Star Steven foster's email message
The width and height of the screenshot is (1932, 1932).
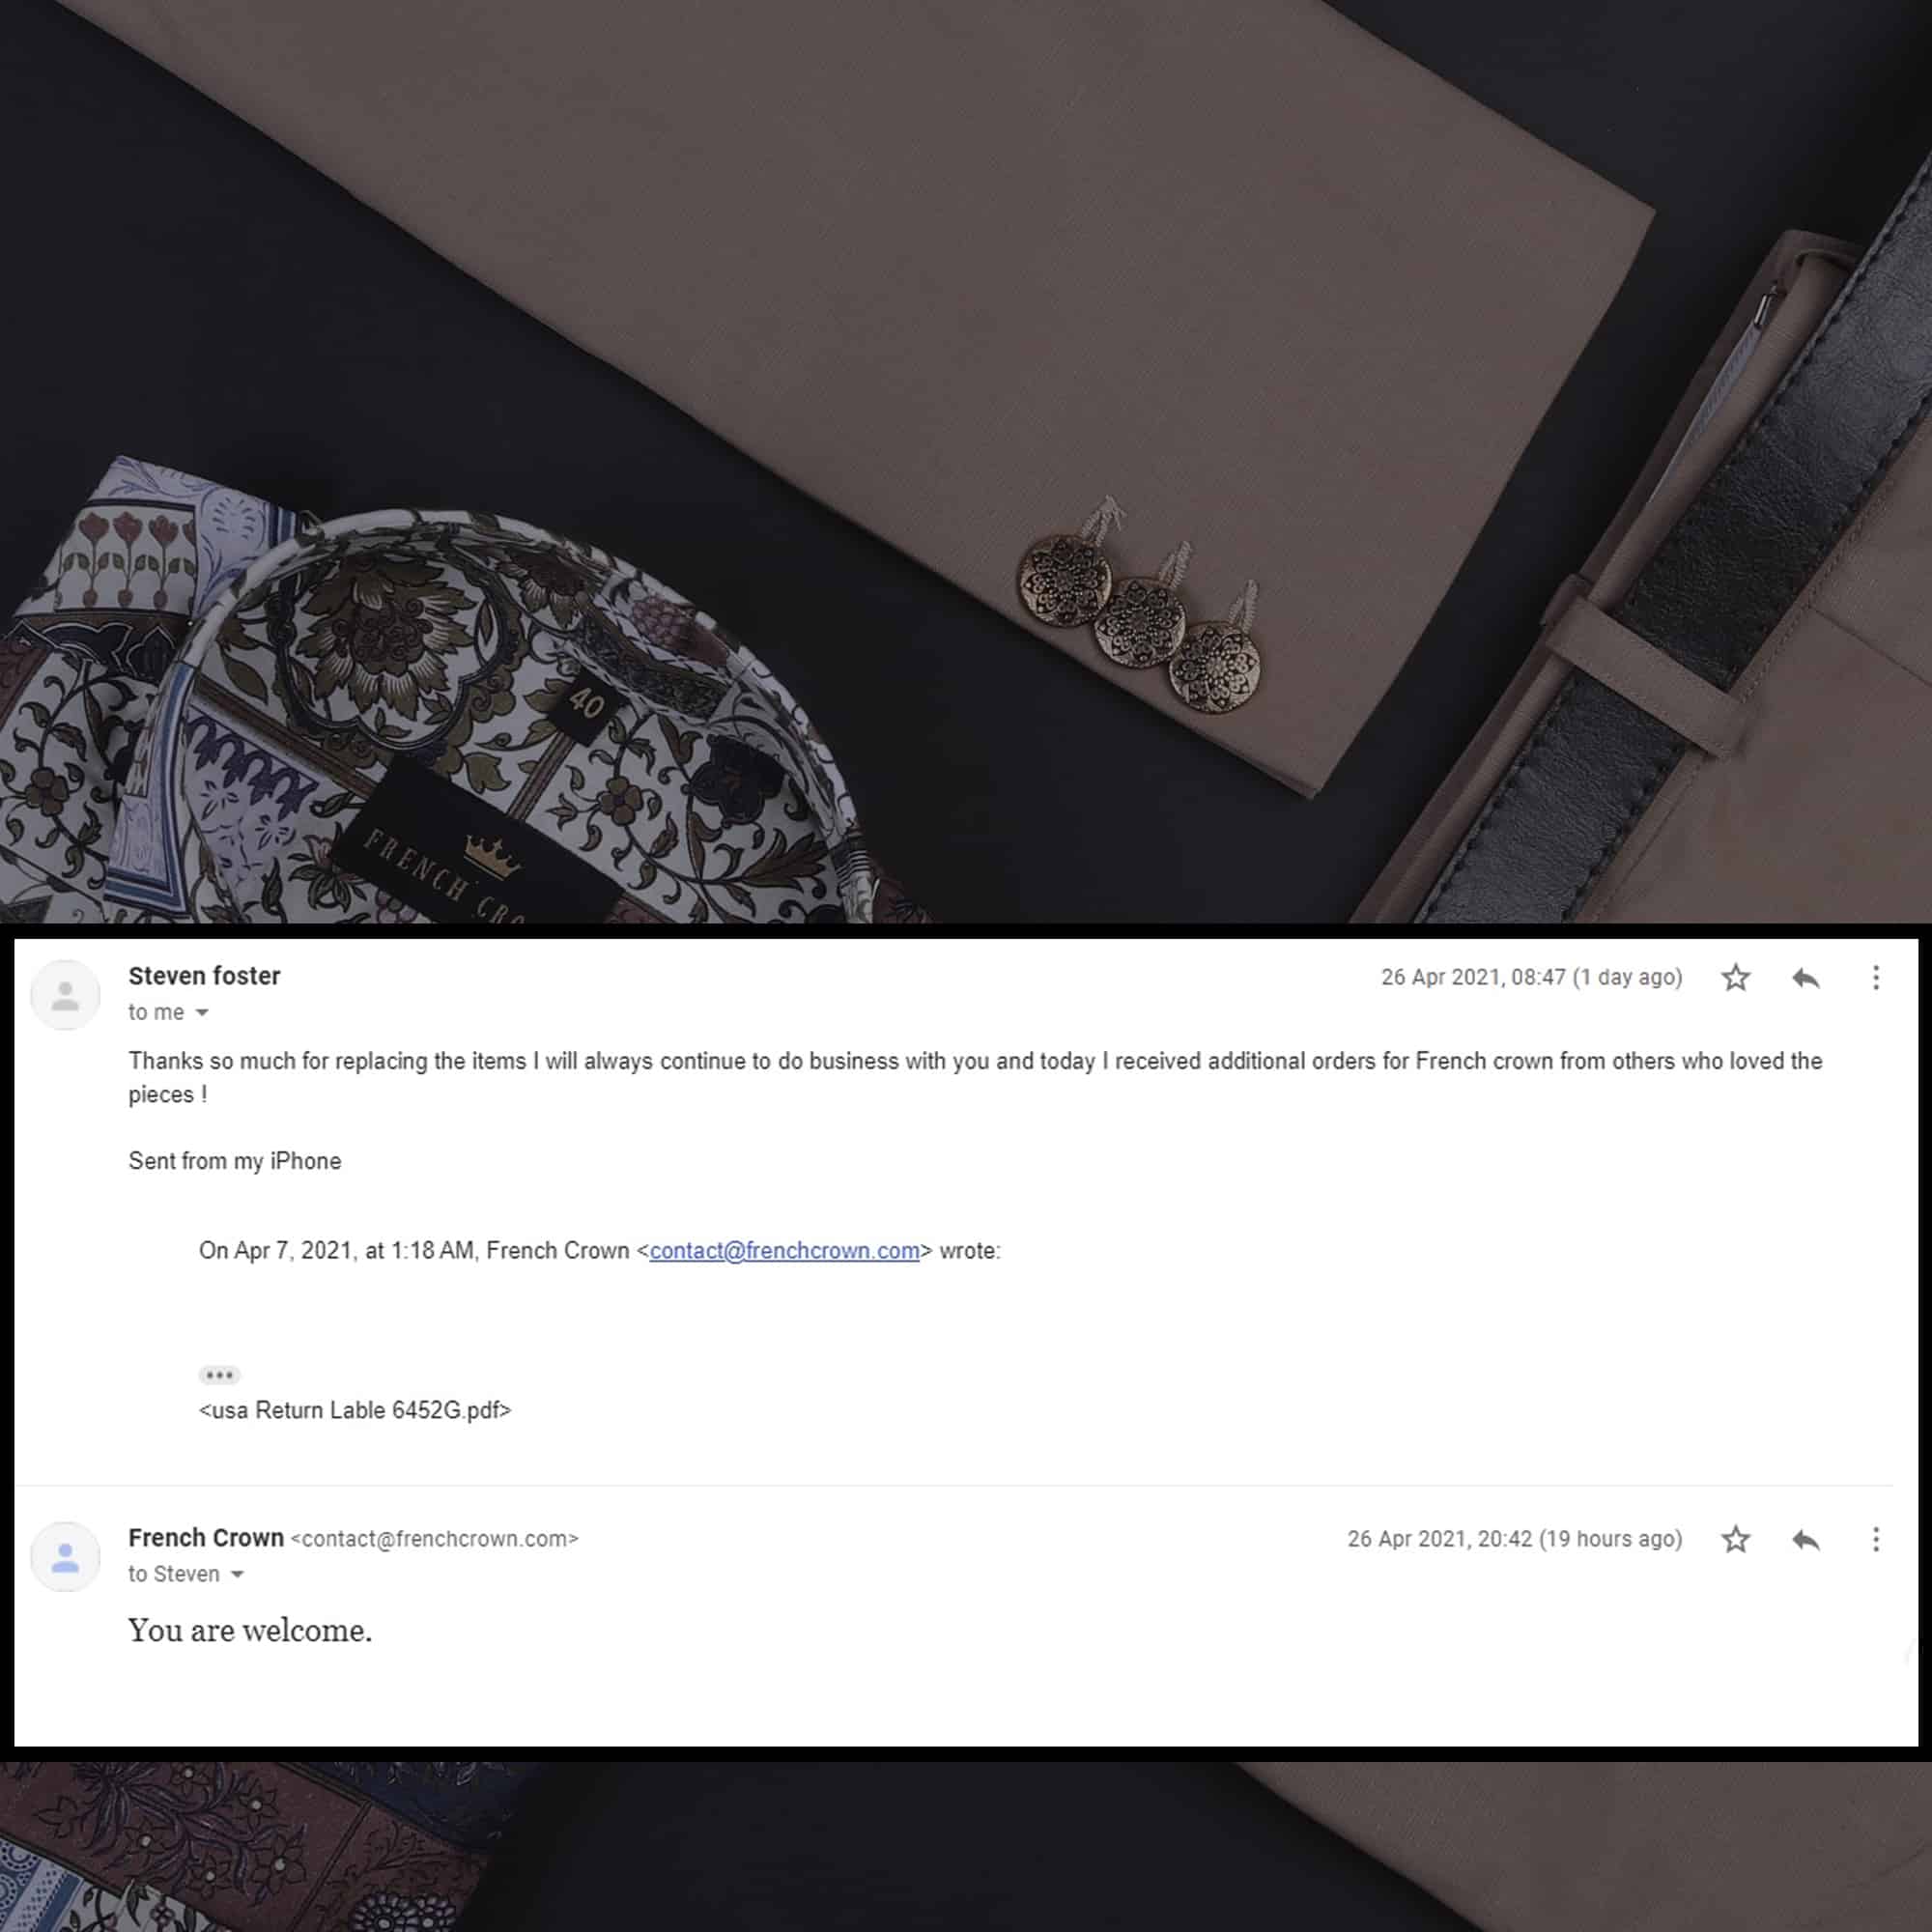(1736, 977)
